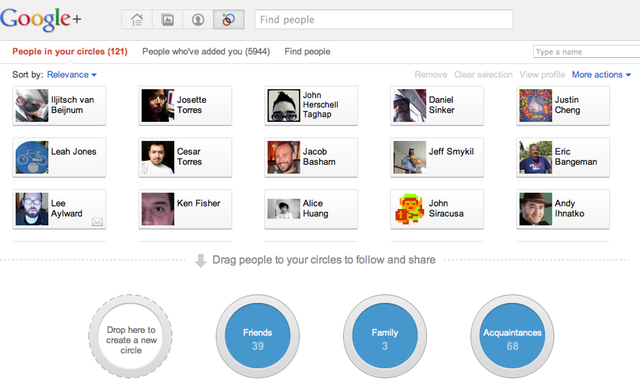Select Daniel Sinker's avatar photo
The width and height of the screenshot is (640, 384).
click(x=410, y=106)
